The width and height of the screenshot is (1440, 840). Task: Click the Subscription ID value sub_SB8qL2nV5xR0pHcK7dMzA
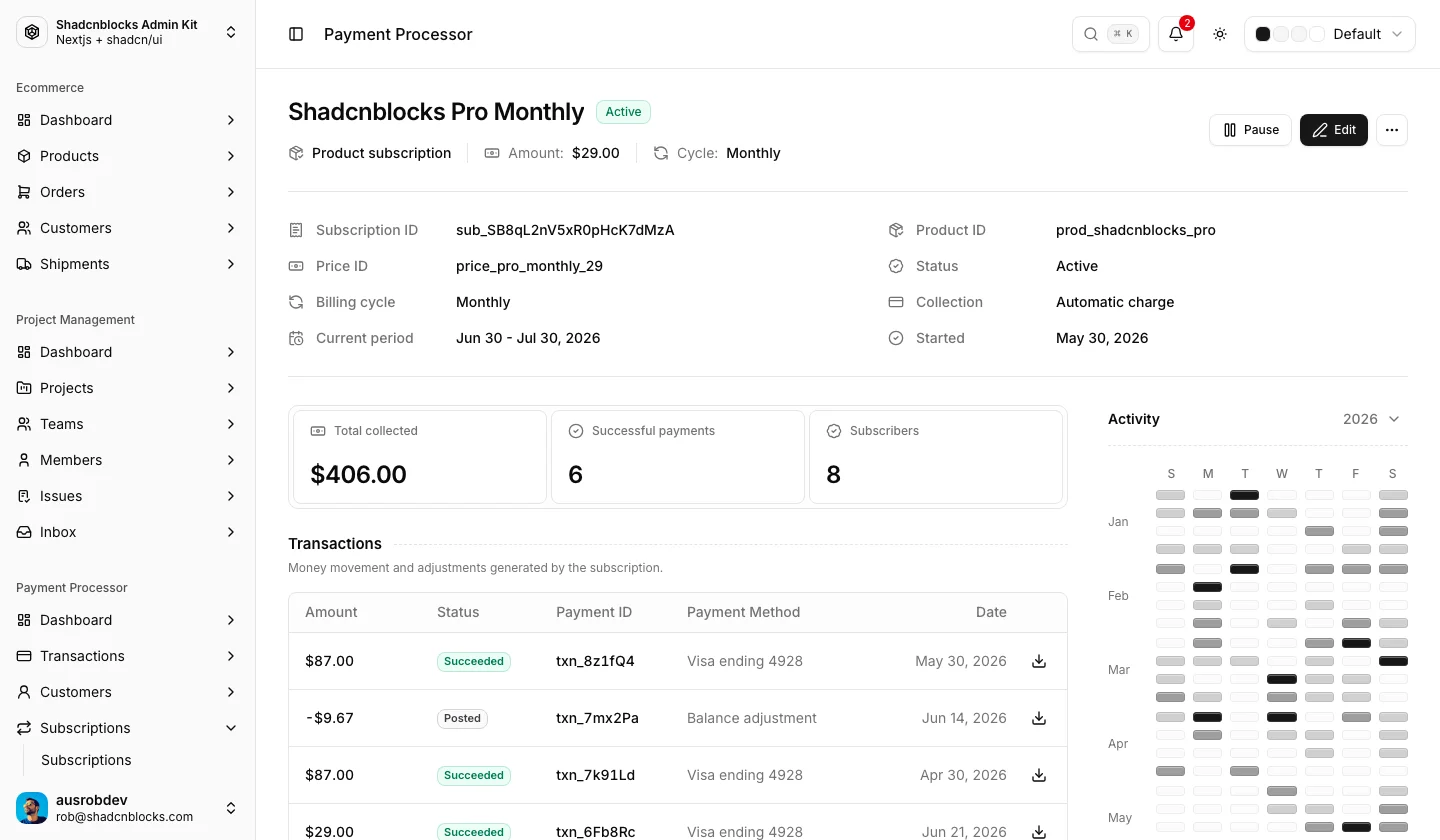tap(565, 230)
